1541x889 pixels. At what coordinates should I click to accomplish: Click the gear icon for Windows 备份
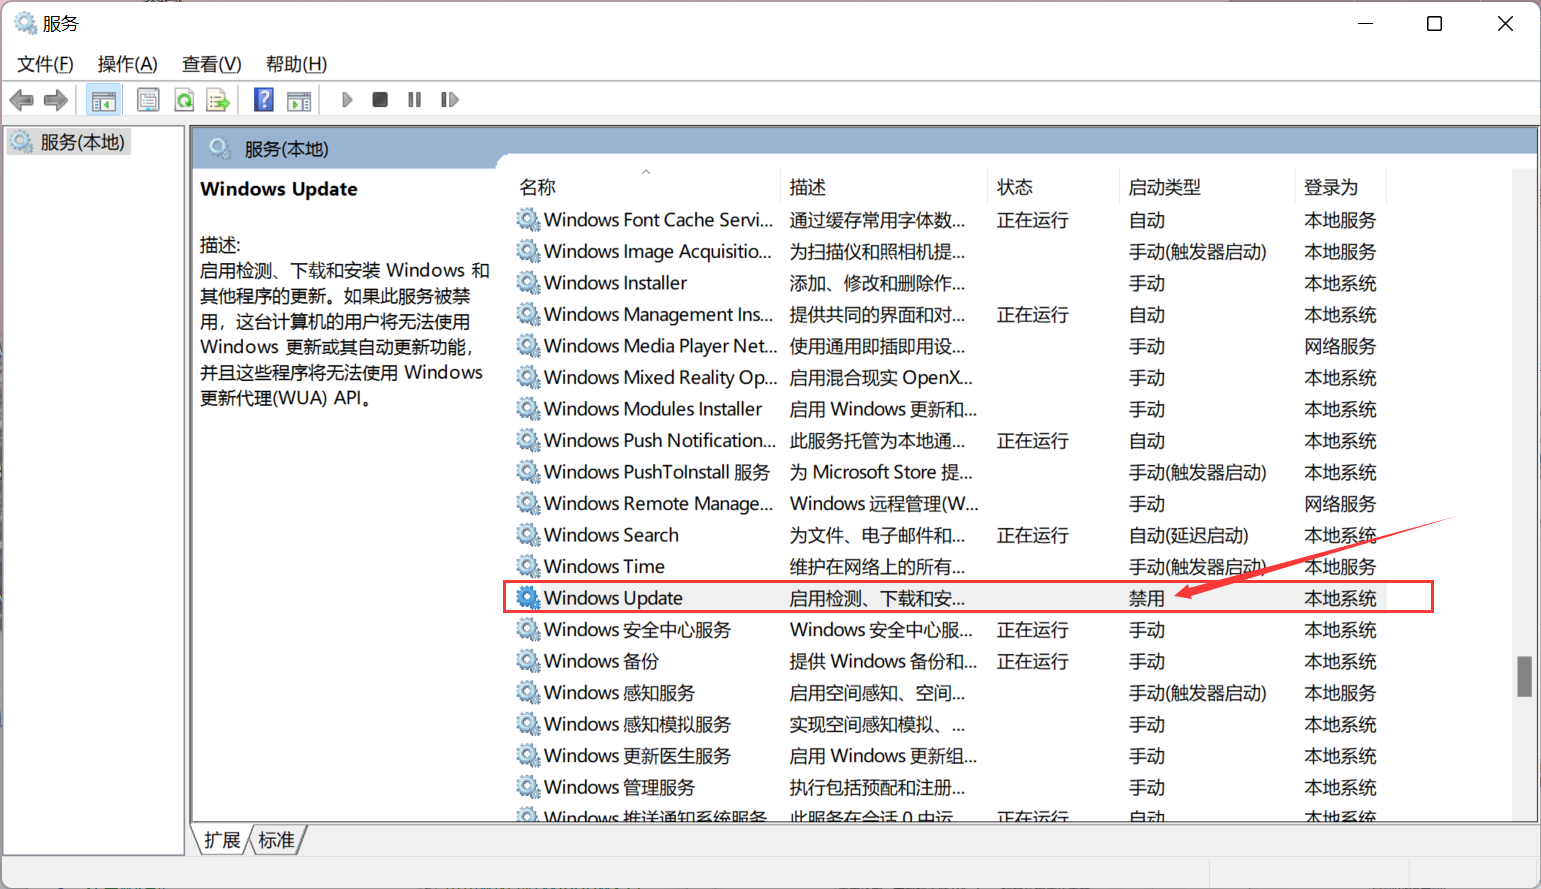pyautogui.click(x=528, y=660)
